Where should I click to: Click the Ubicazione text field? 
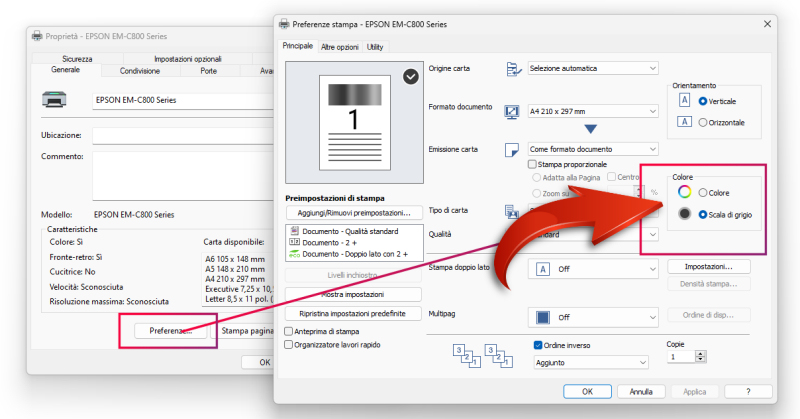(x=183, y=136)
